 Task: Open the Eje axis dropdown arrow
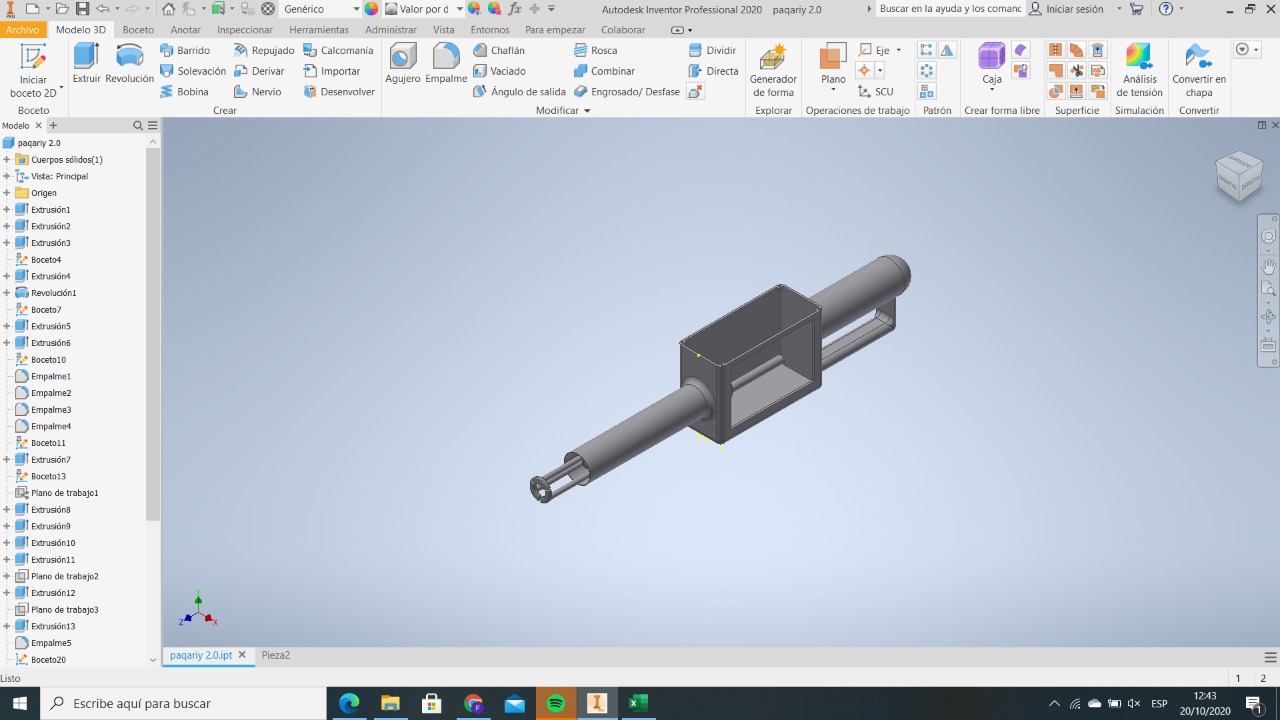898,50
